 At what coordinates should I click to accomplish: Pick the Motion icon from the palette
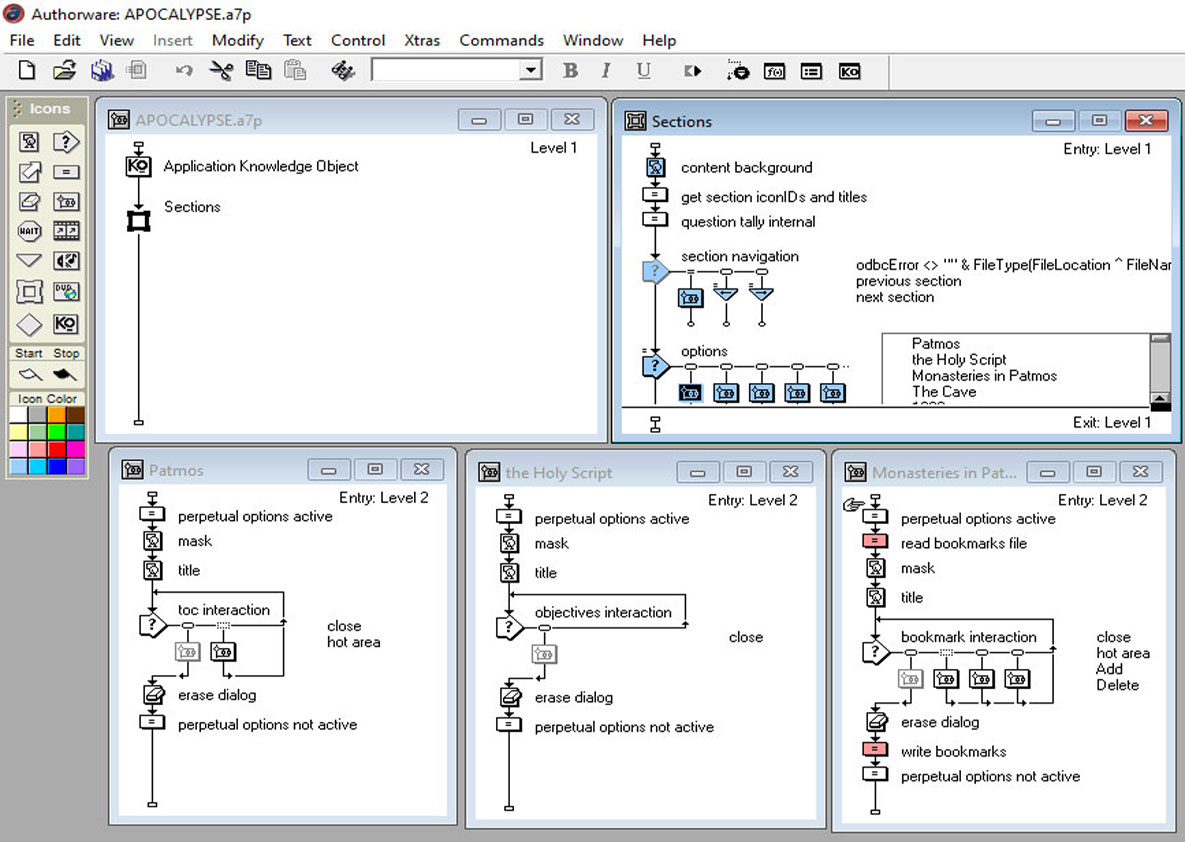(29, 172)
